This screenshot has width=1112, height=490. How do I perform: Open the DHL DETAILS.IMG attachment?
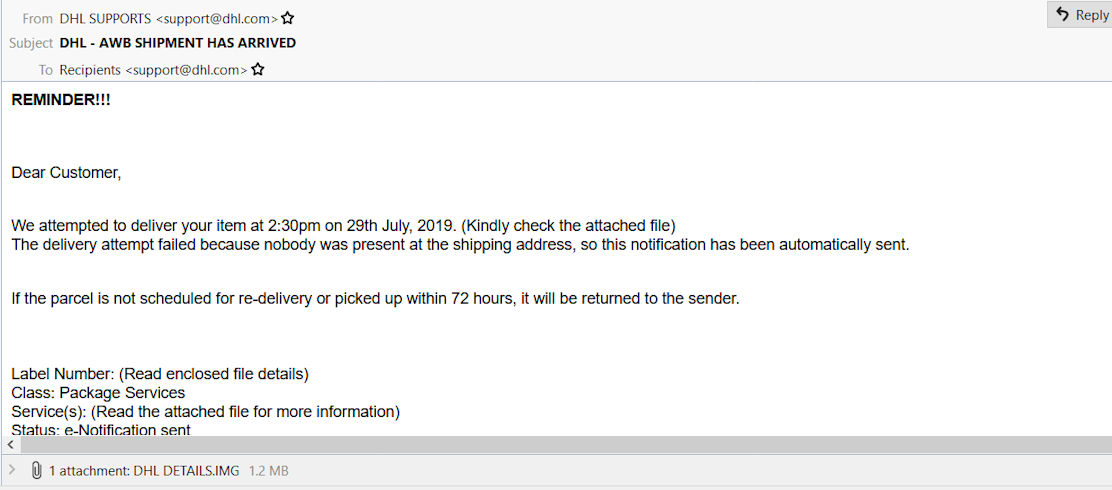[x=186, y=470]
